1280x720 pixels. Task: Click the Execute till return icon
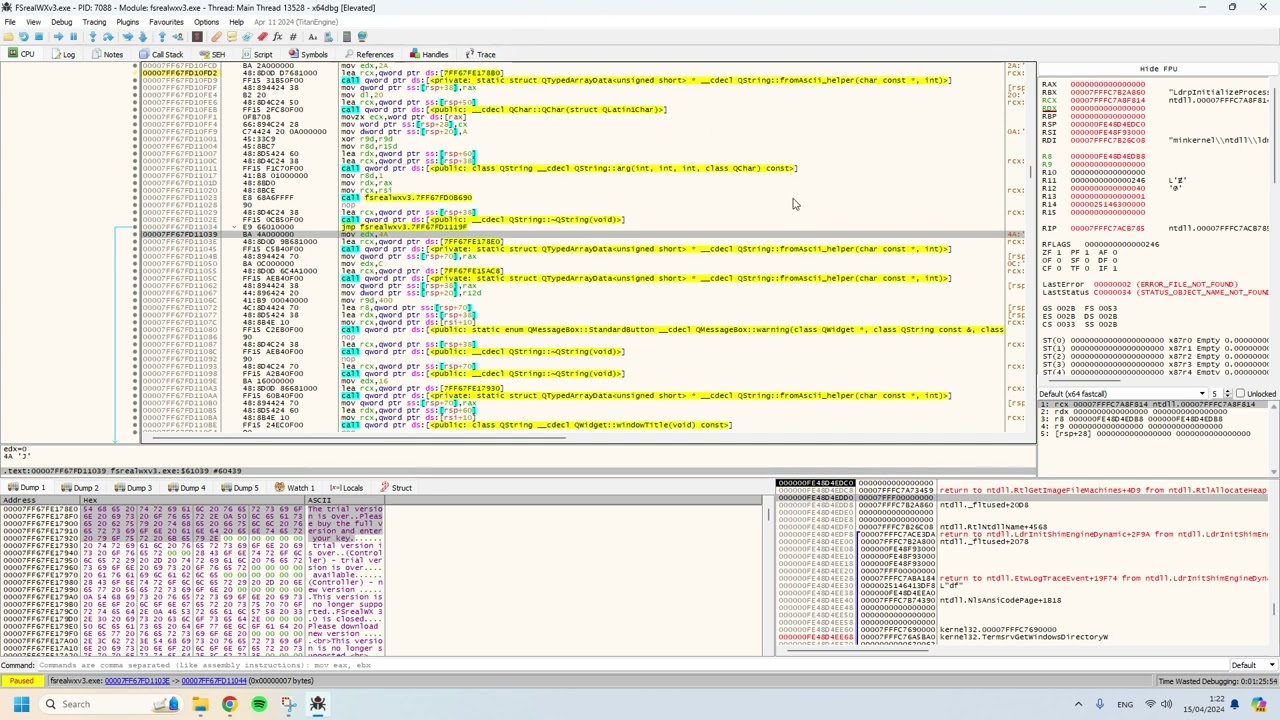[x=162, y=37]
